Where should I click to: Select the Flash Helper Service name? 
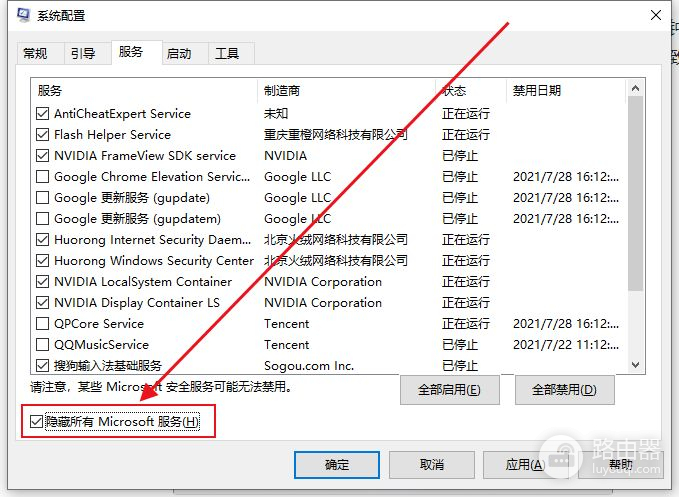112,135
